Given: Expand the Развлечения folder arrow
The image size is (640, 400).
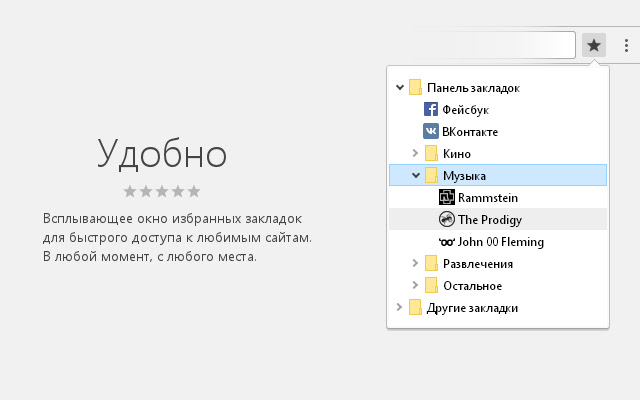Looking at the screenshot, I should pos(416,263).
